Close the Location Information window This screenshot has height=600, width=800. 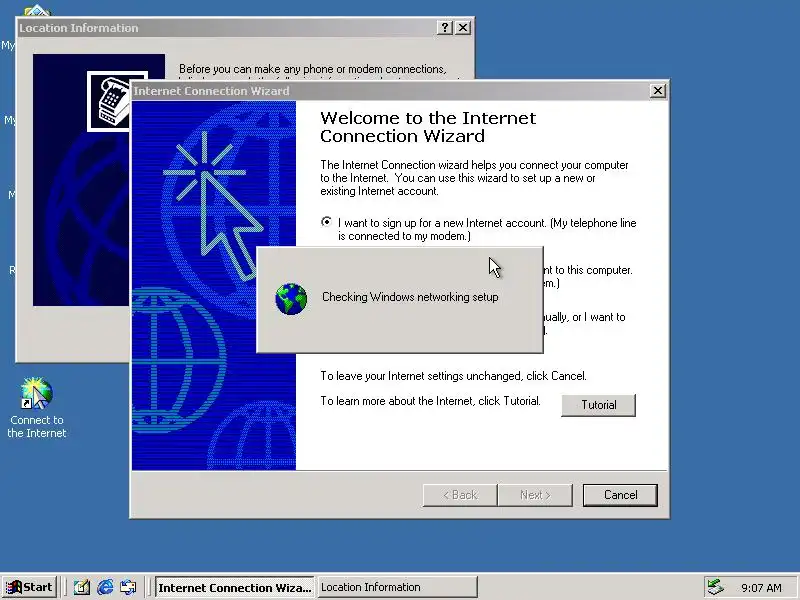pyautogui.click(x=462, y=28)
